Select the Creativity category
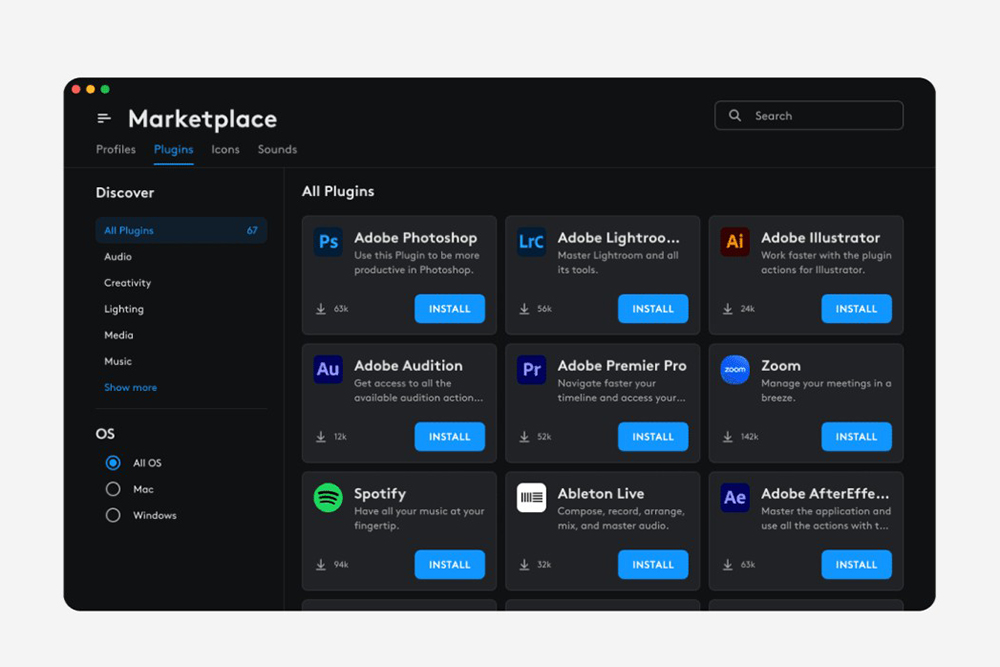This screenshot has width=1000, height=667. 128,282
